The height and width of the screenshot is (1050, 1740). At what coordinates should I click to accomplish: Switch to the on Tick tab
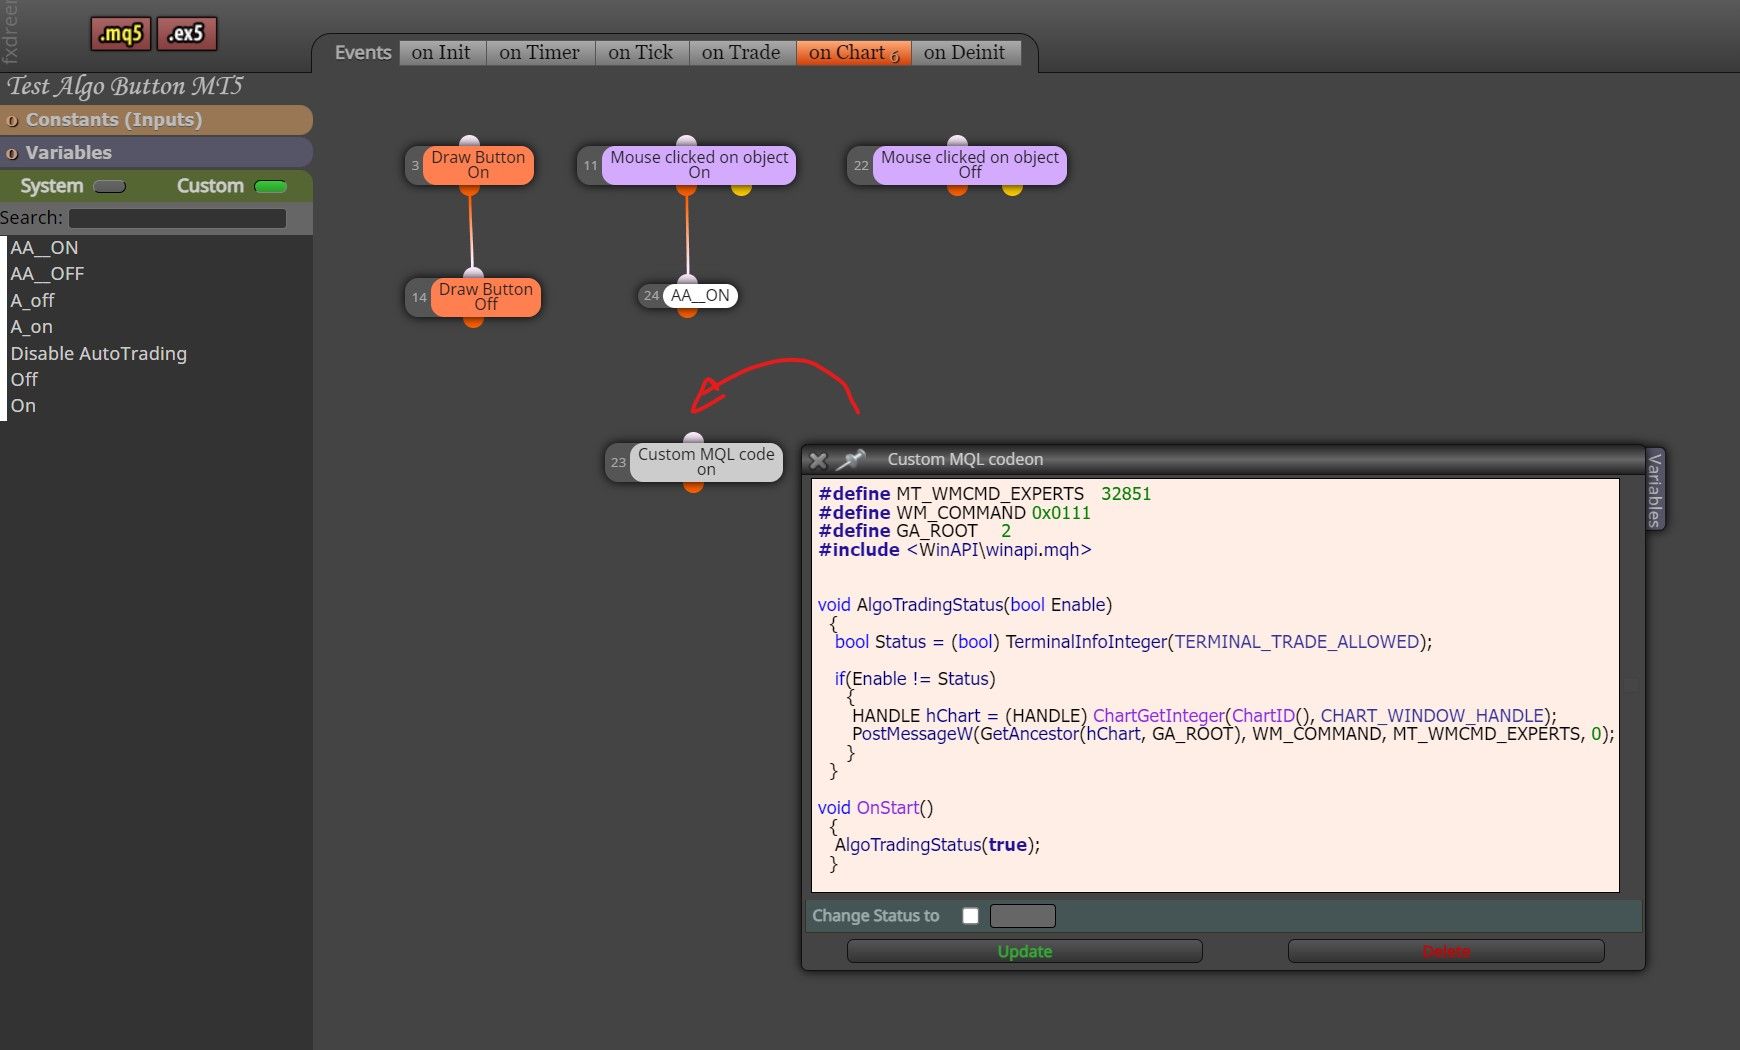point(641,53)
